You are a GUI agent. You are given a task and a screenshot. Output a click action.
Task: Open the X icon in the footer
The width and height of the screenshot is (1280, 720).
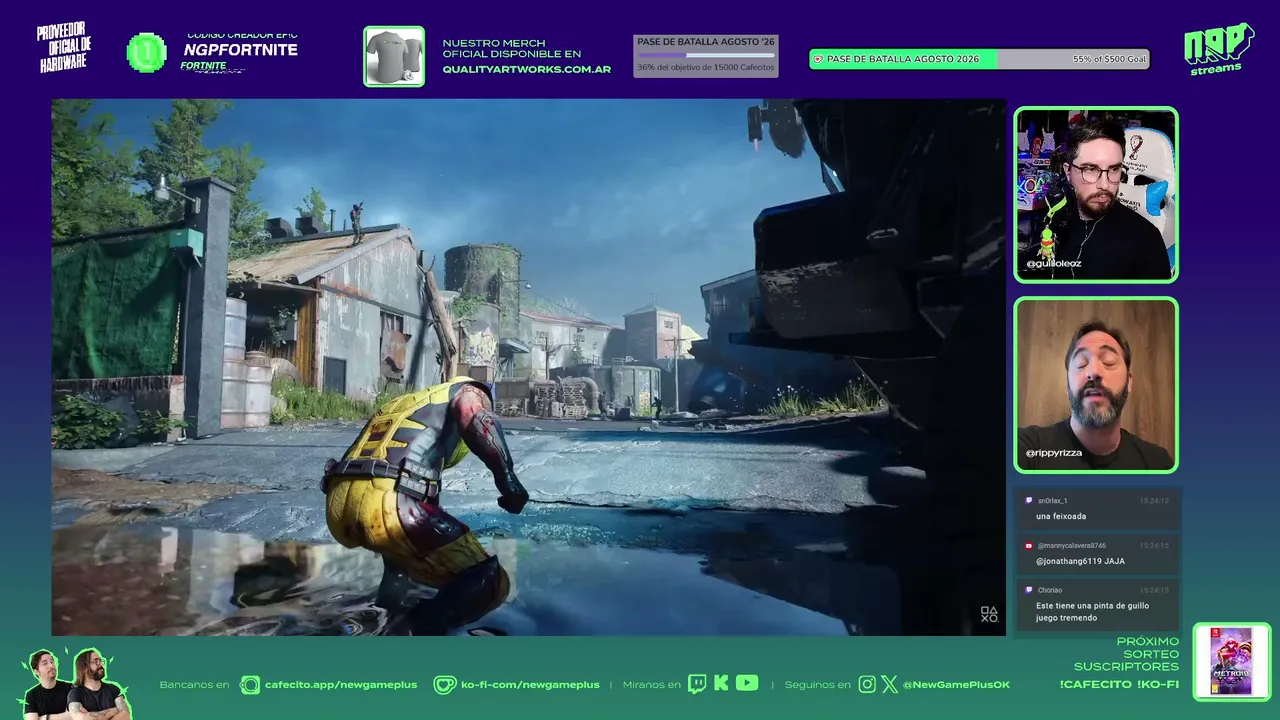(889, 684)
